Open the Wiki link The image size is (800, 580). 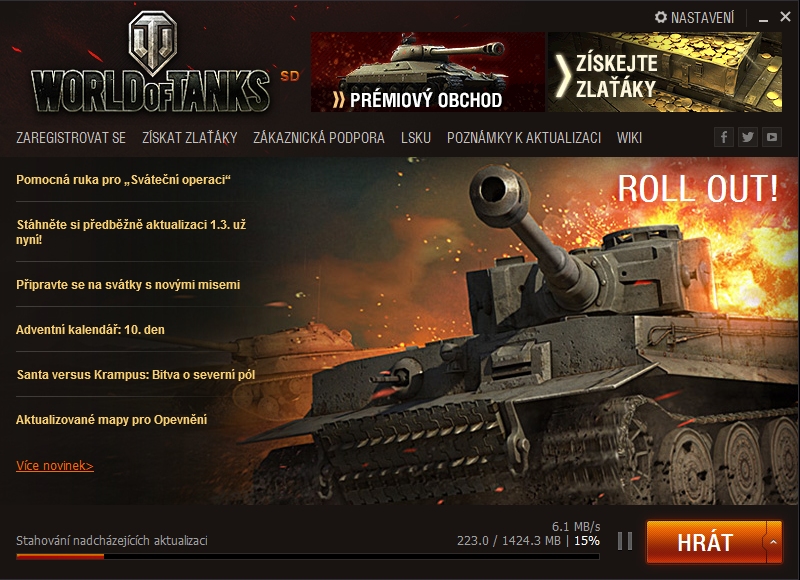pos(629,138)
